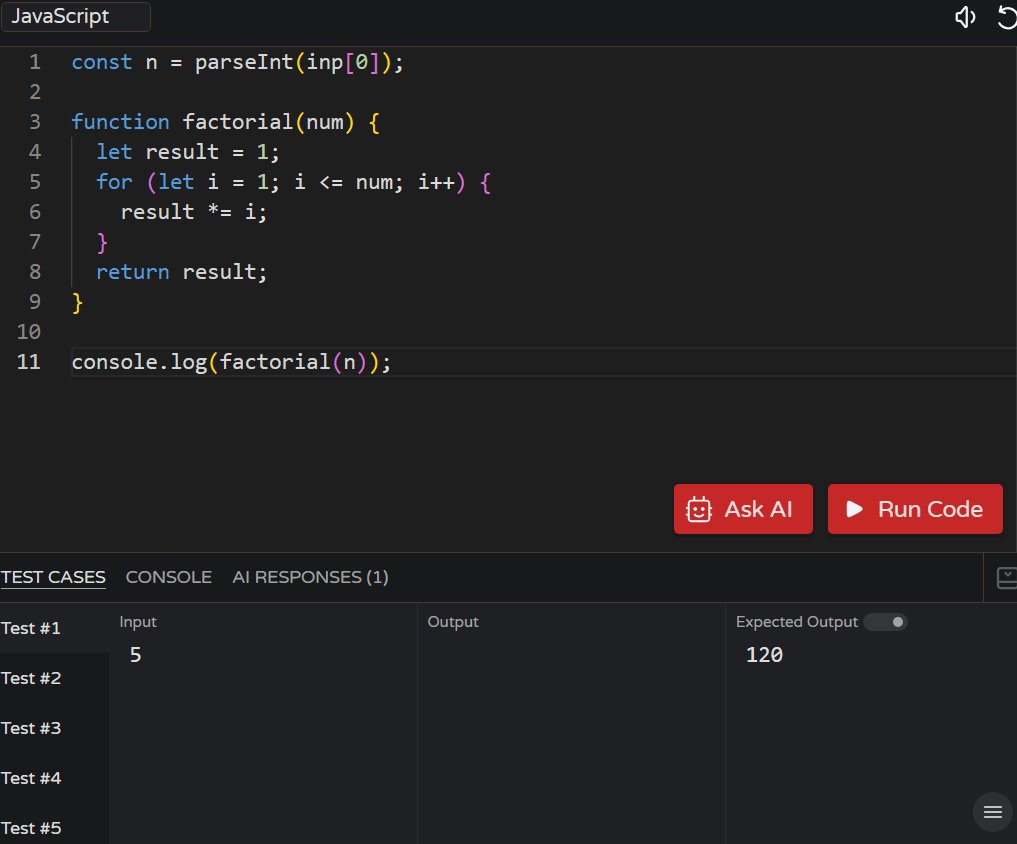Activate the restart icon in the top bar
Image resolution: width=1017 pixels, height=844 pixels.
[x=1006, y=17]
